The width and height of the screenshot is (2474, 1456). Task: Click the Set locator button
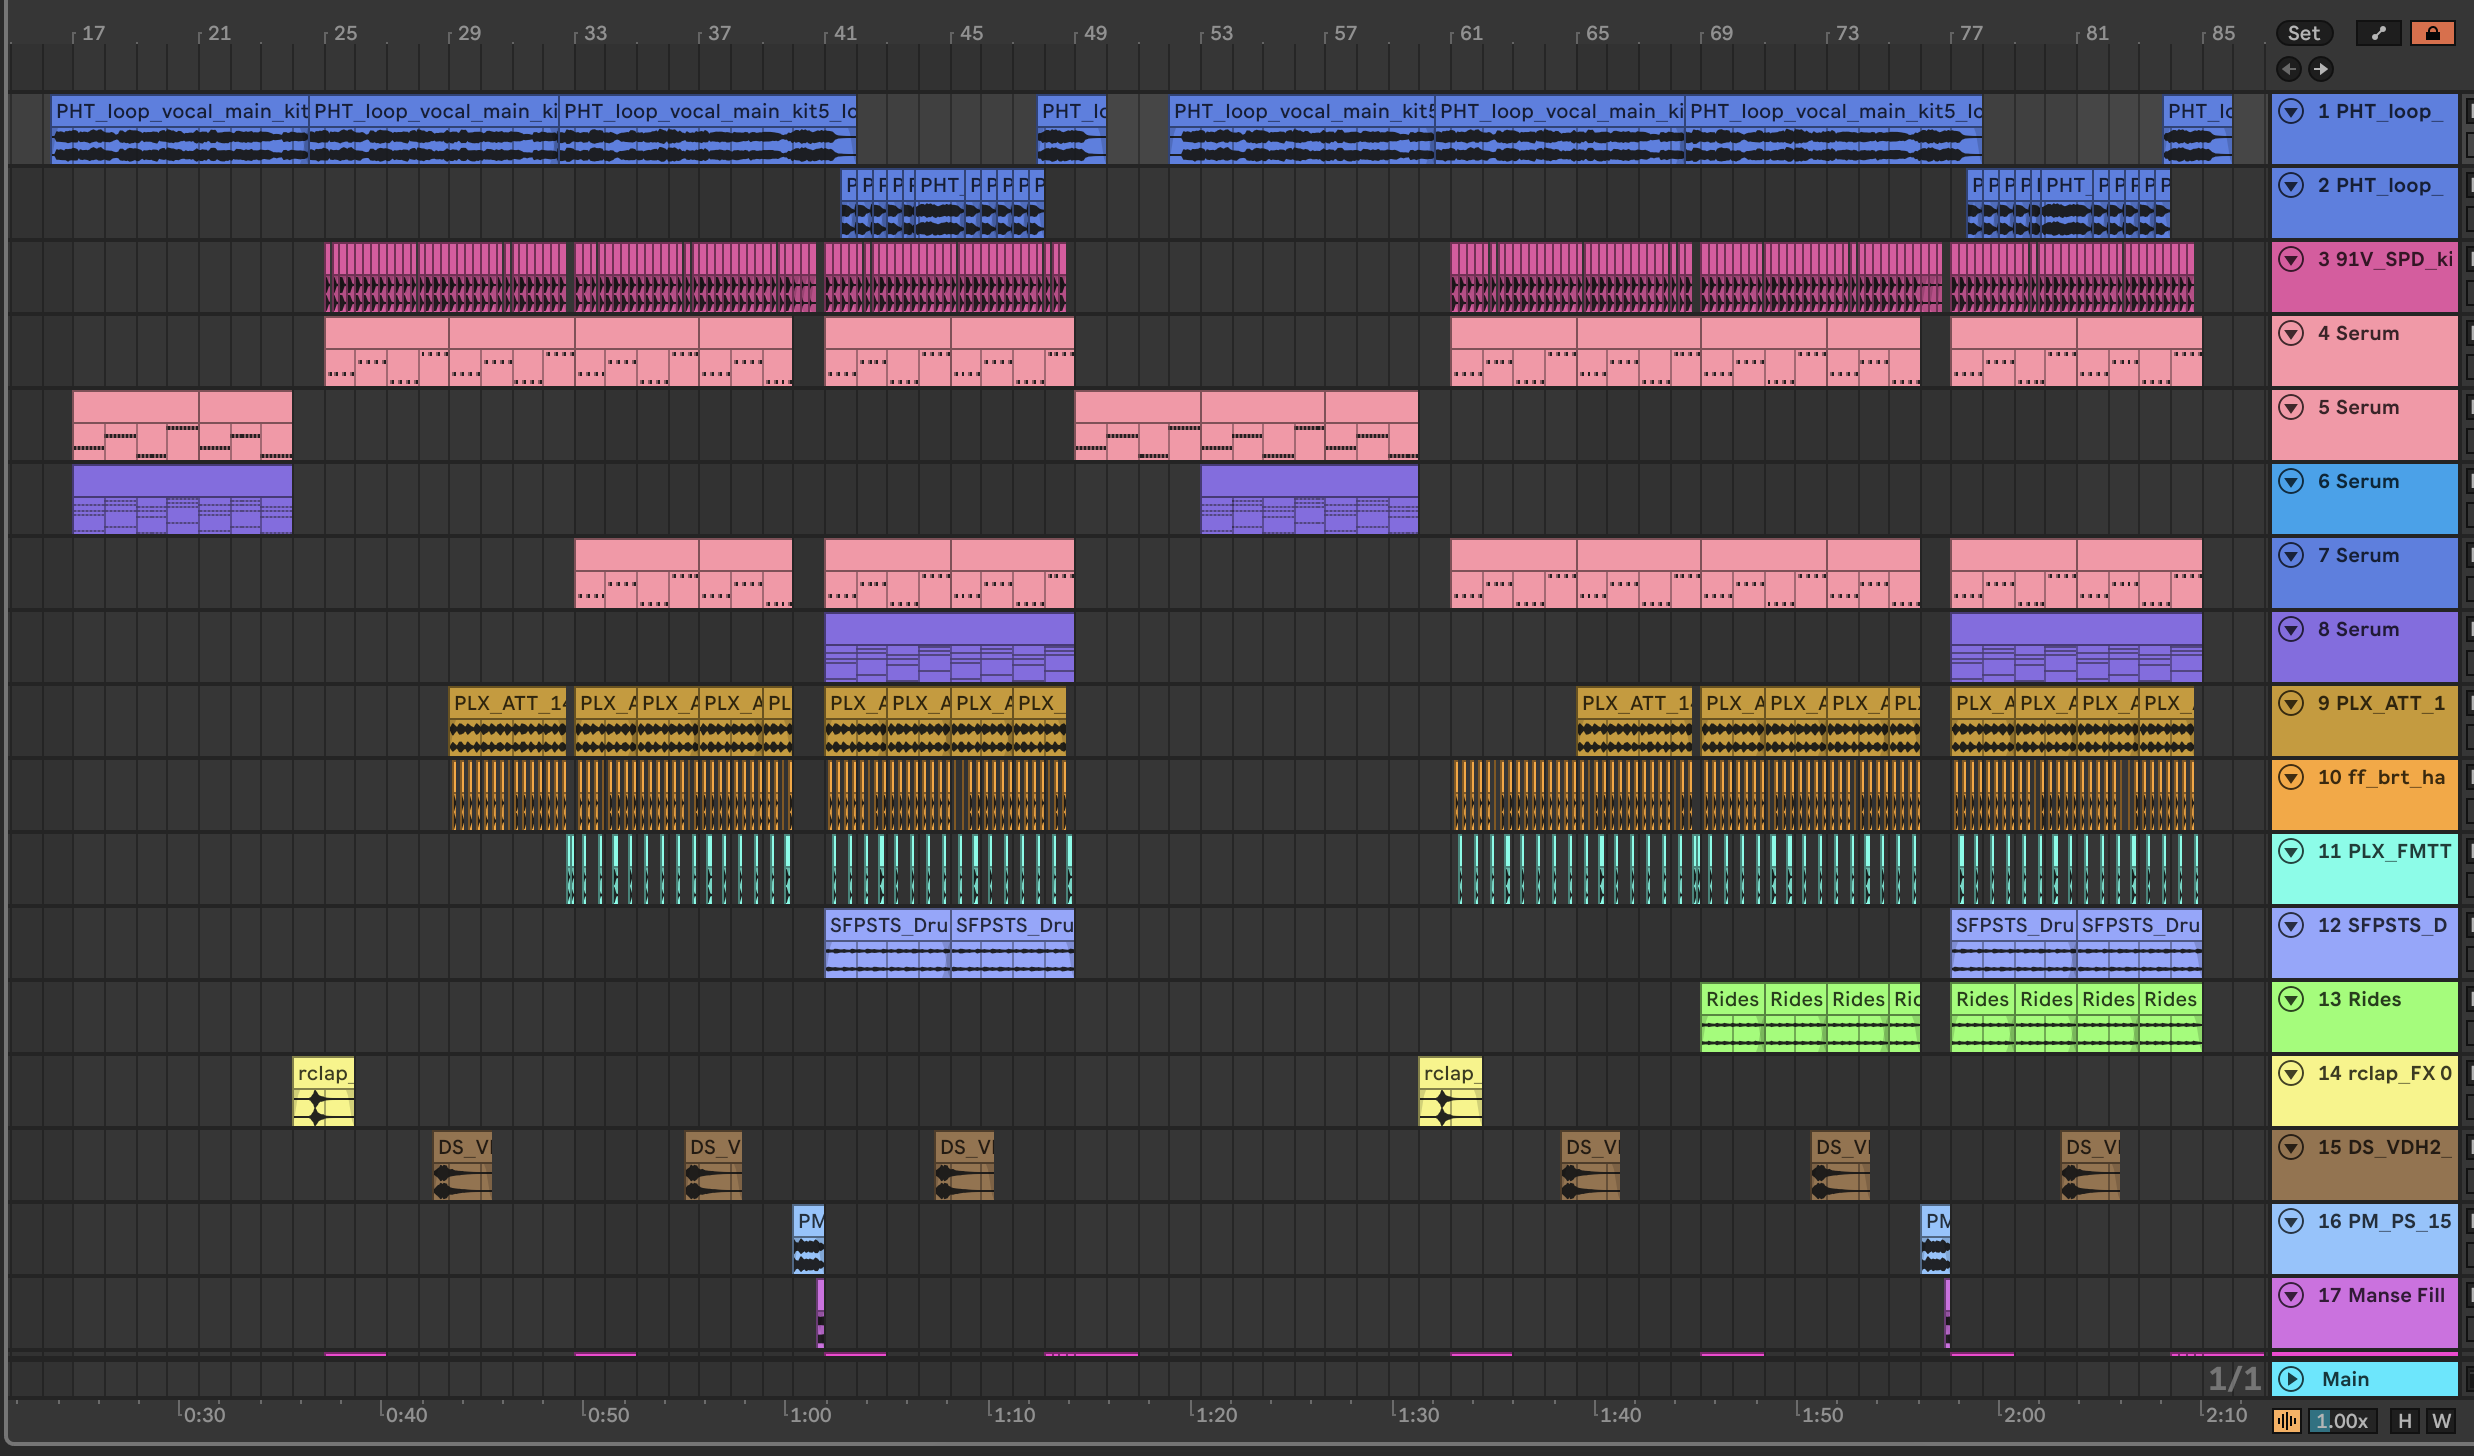2303,33
